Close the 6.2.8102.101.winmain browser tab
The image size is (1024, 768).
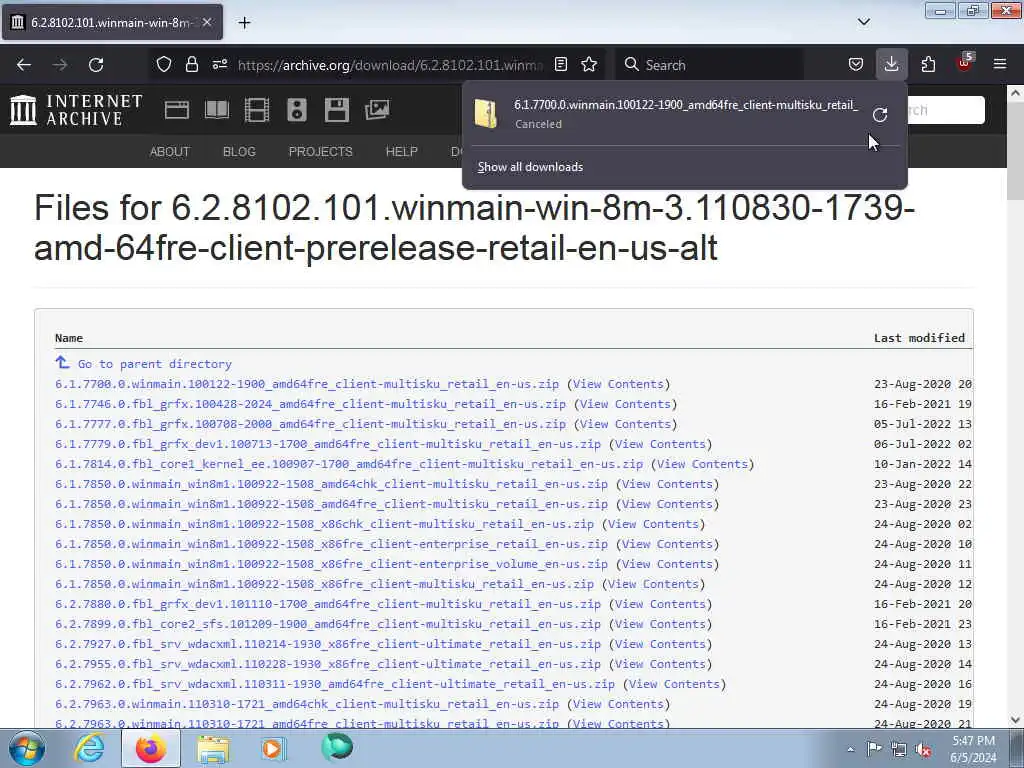206,22
